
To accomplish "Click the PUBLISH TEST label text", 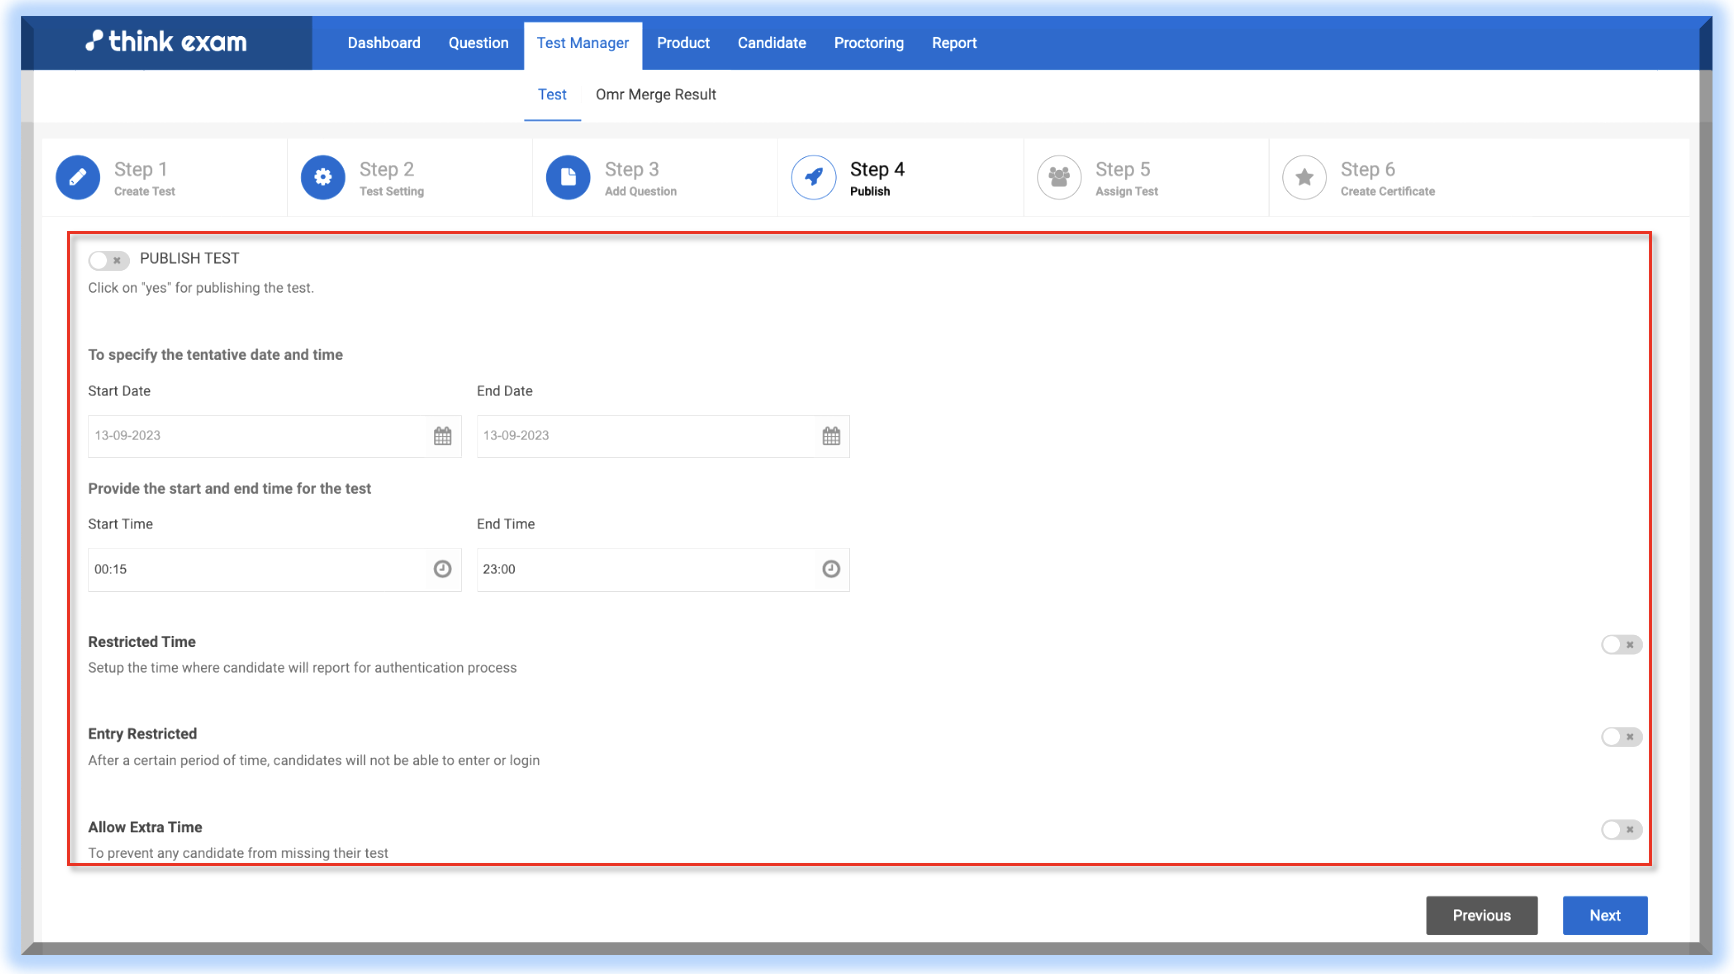I will [189, 258].
